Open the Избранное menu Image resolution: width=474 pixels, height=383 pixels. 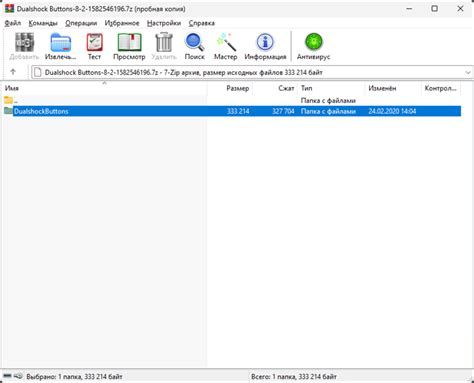click(122, 23)
